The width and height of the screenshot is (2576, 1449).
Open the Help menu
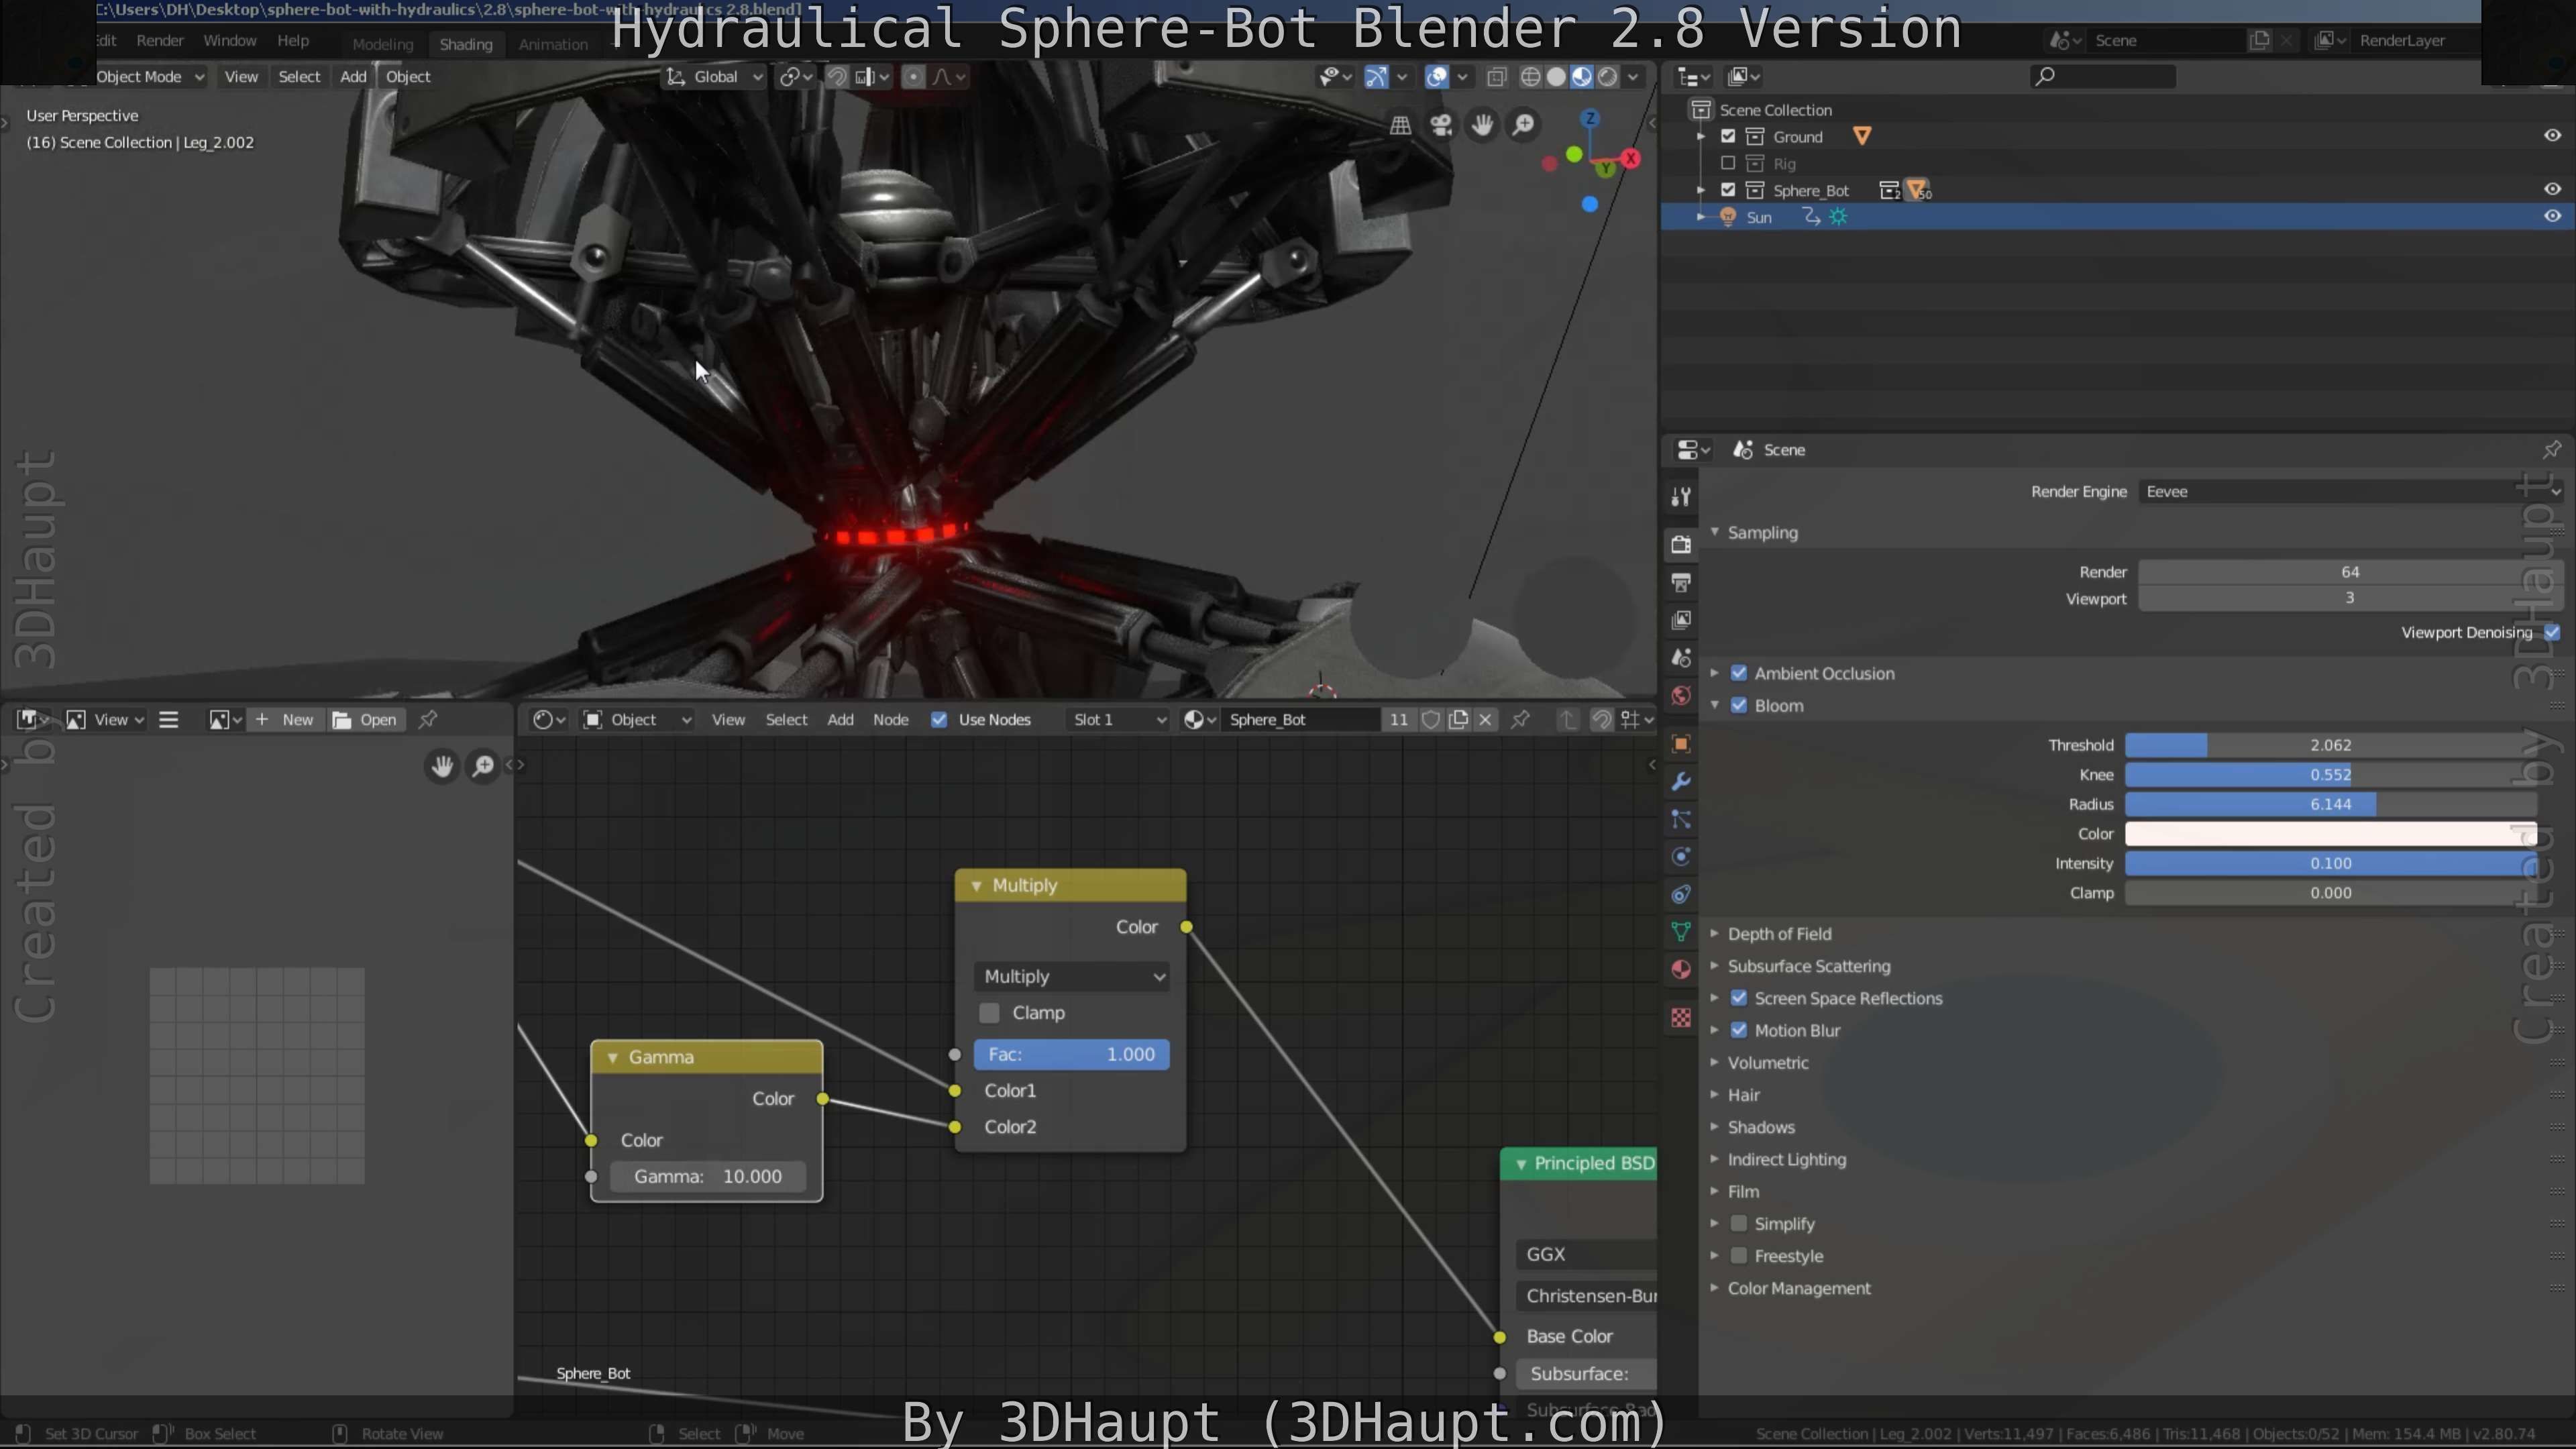[x=293, y=41]
